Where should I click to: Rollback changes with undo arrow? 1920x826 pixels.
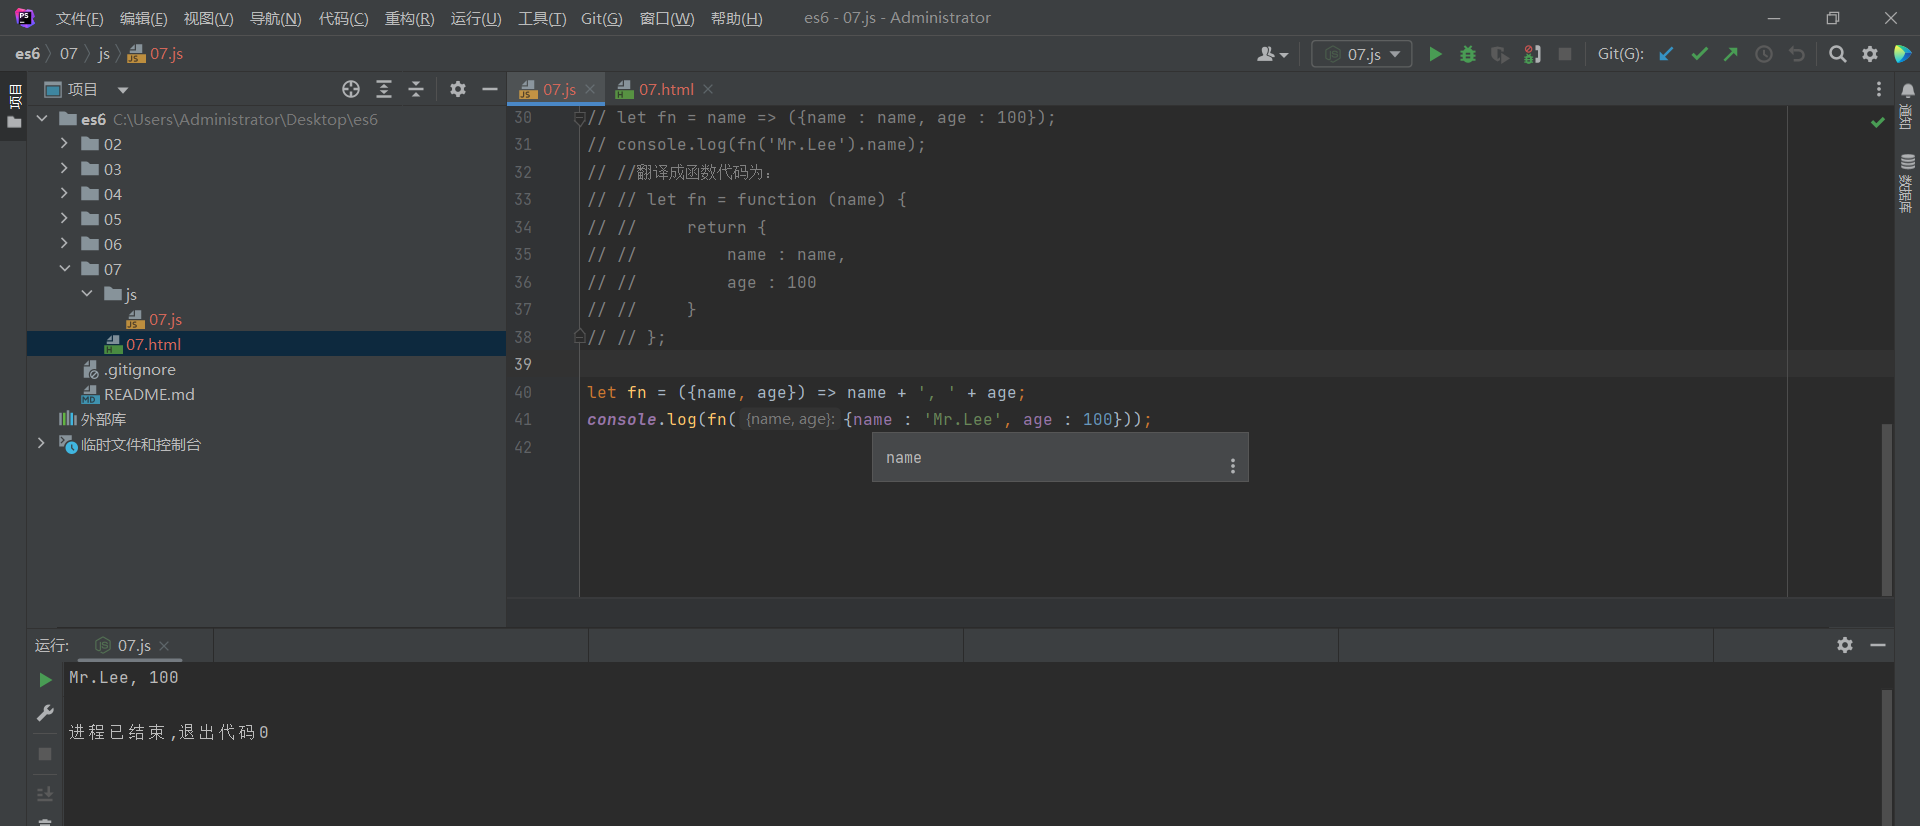click(1797, 54)
